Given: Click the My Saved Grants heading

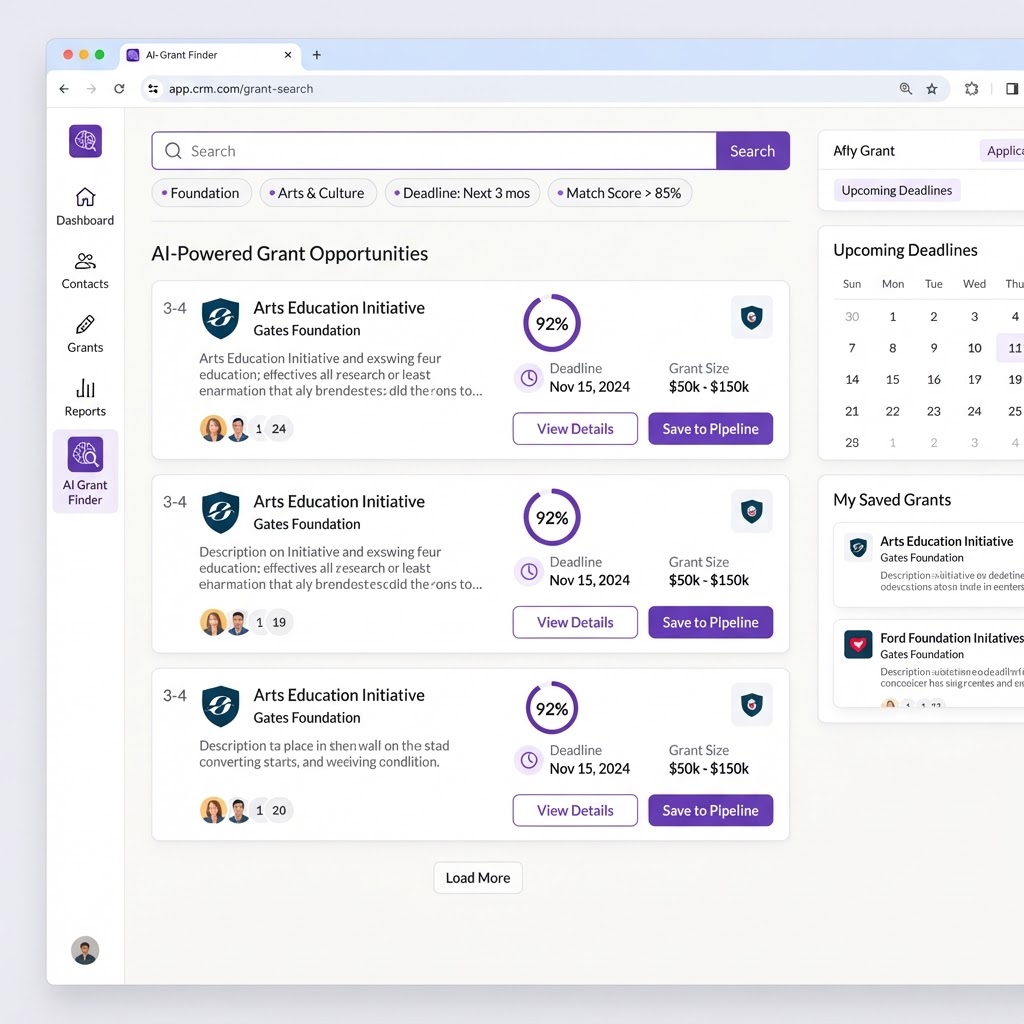Looking at the screenshot, I should coord(892,500).
